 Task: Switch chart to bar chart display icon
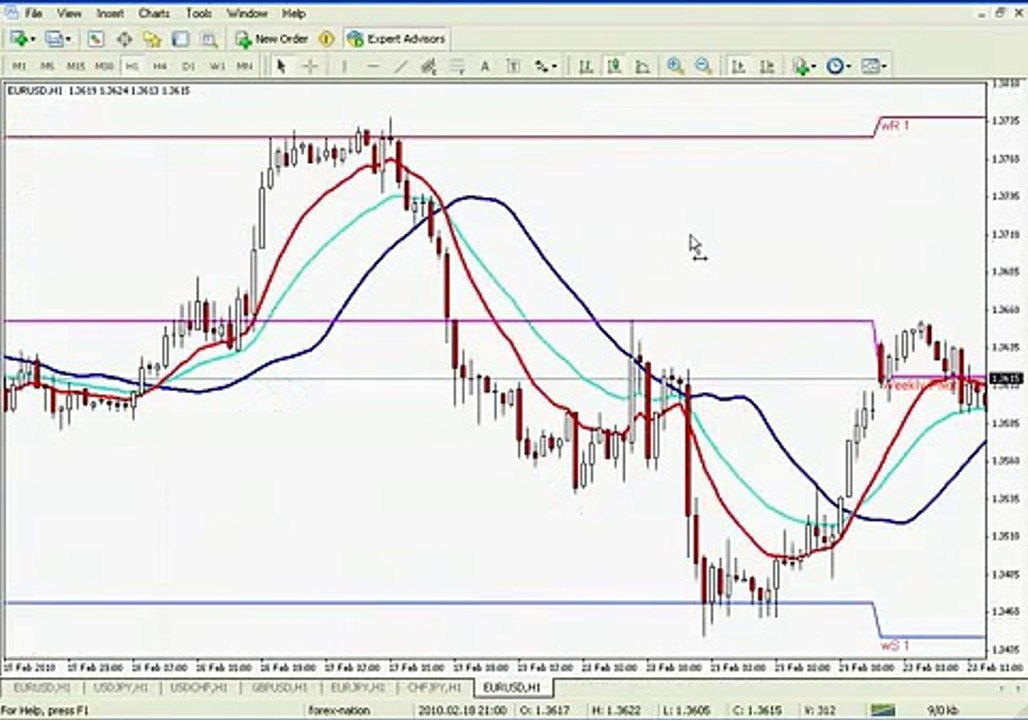[585, 66]
